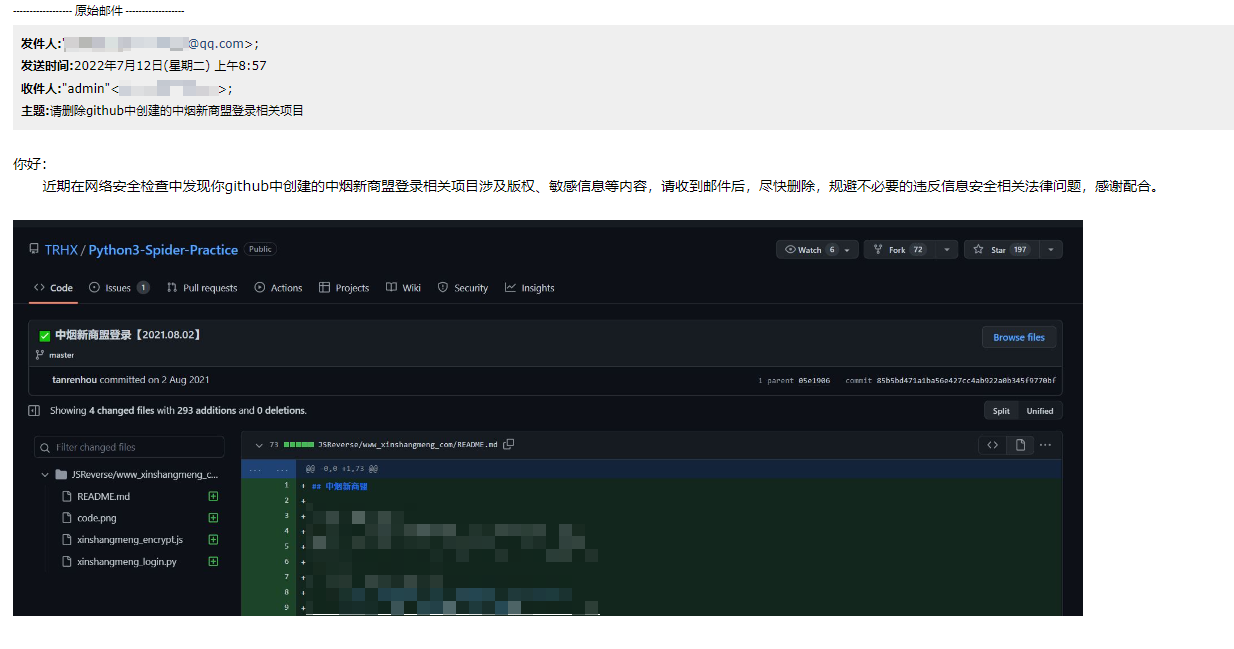The image size is (1234, 649).
Task: Click the green added badge for README.md
Action: click(x=213, y=497)
